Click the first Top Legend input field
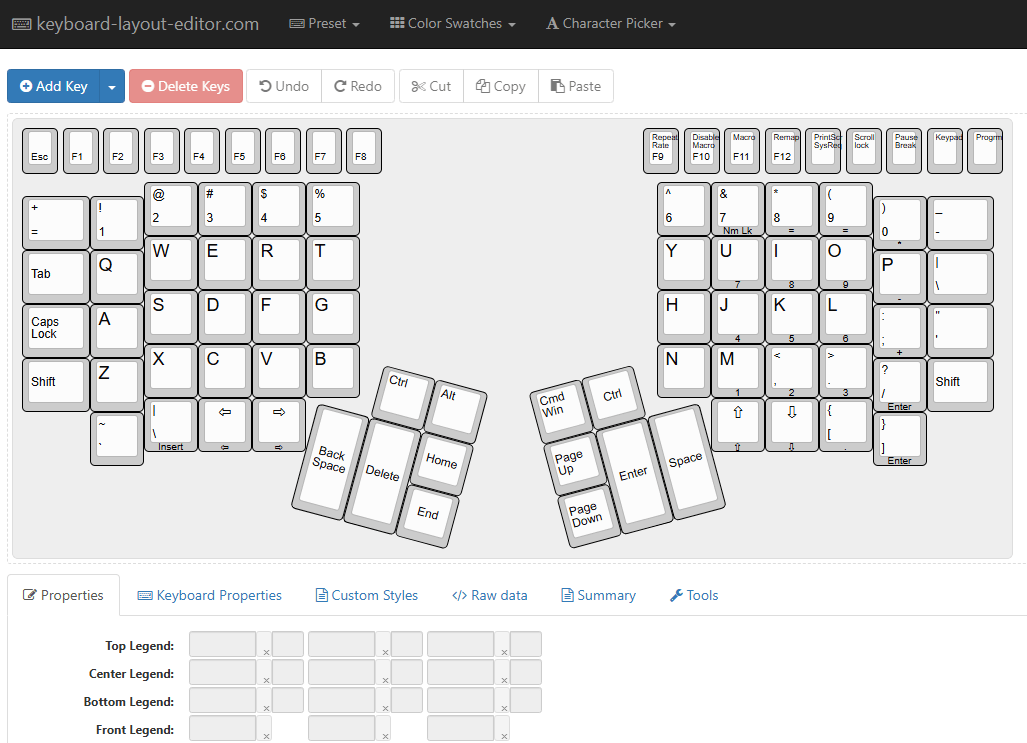Viewport: 1027px width, 743px height. (222, 644)
